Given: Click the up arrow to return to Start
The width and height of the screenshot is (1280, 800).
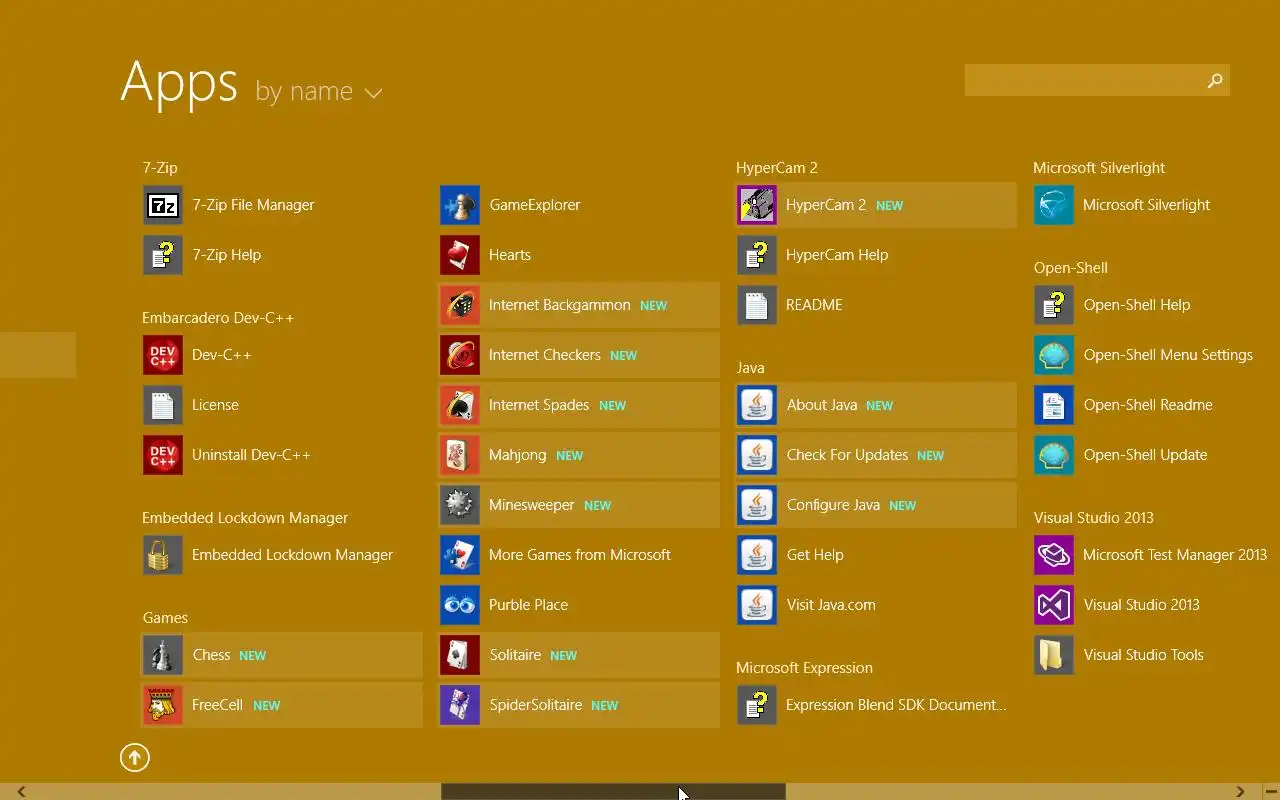Looking at the screenshot, I should (135, 758).
